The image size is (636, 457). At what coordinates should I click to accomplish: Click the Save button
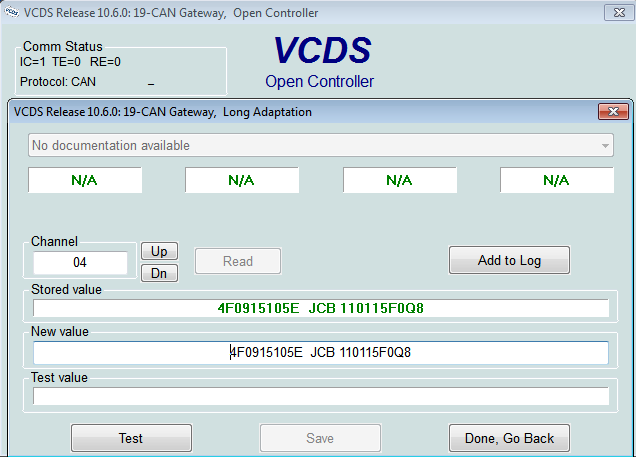[x=320, y=438]
